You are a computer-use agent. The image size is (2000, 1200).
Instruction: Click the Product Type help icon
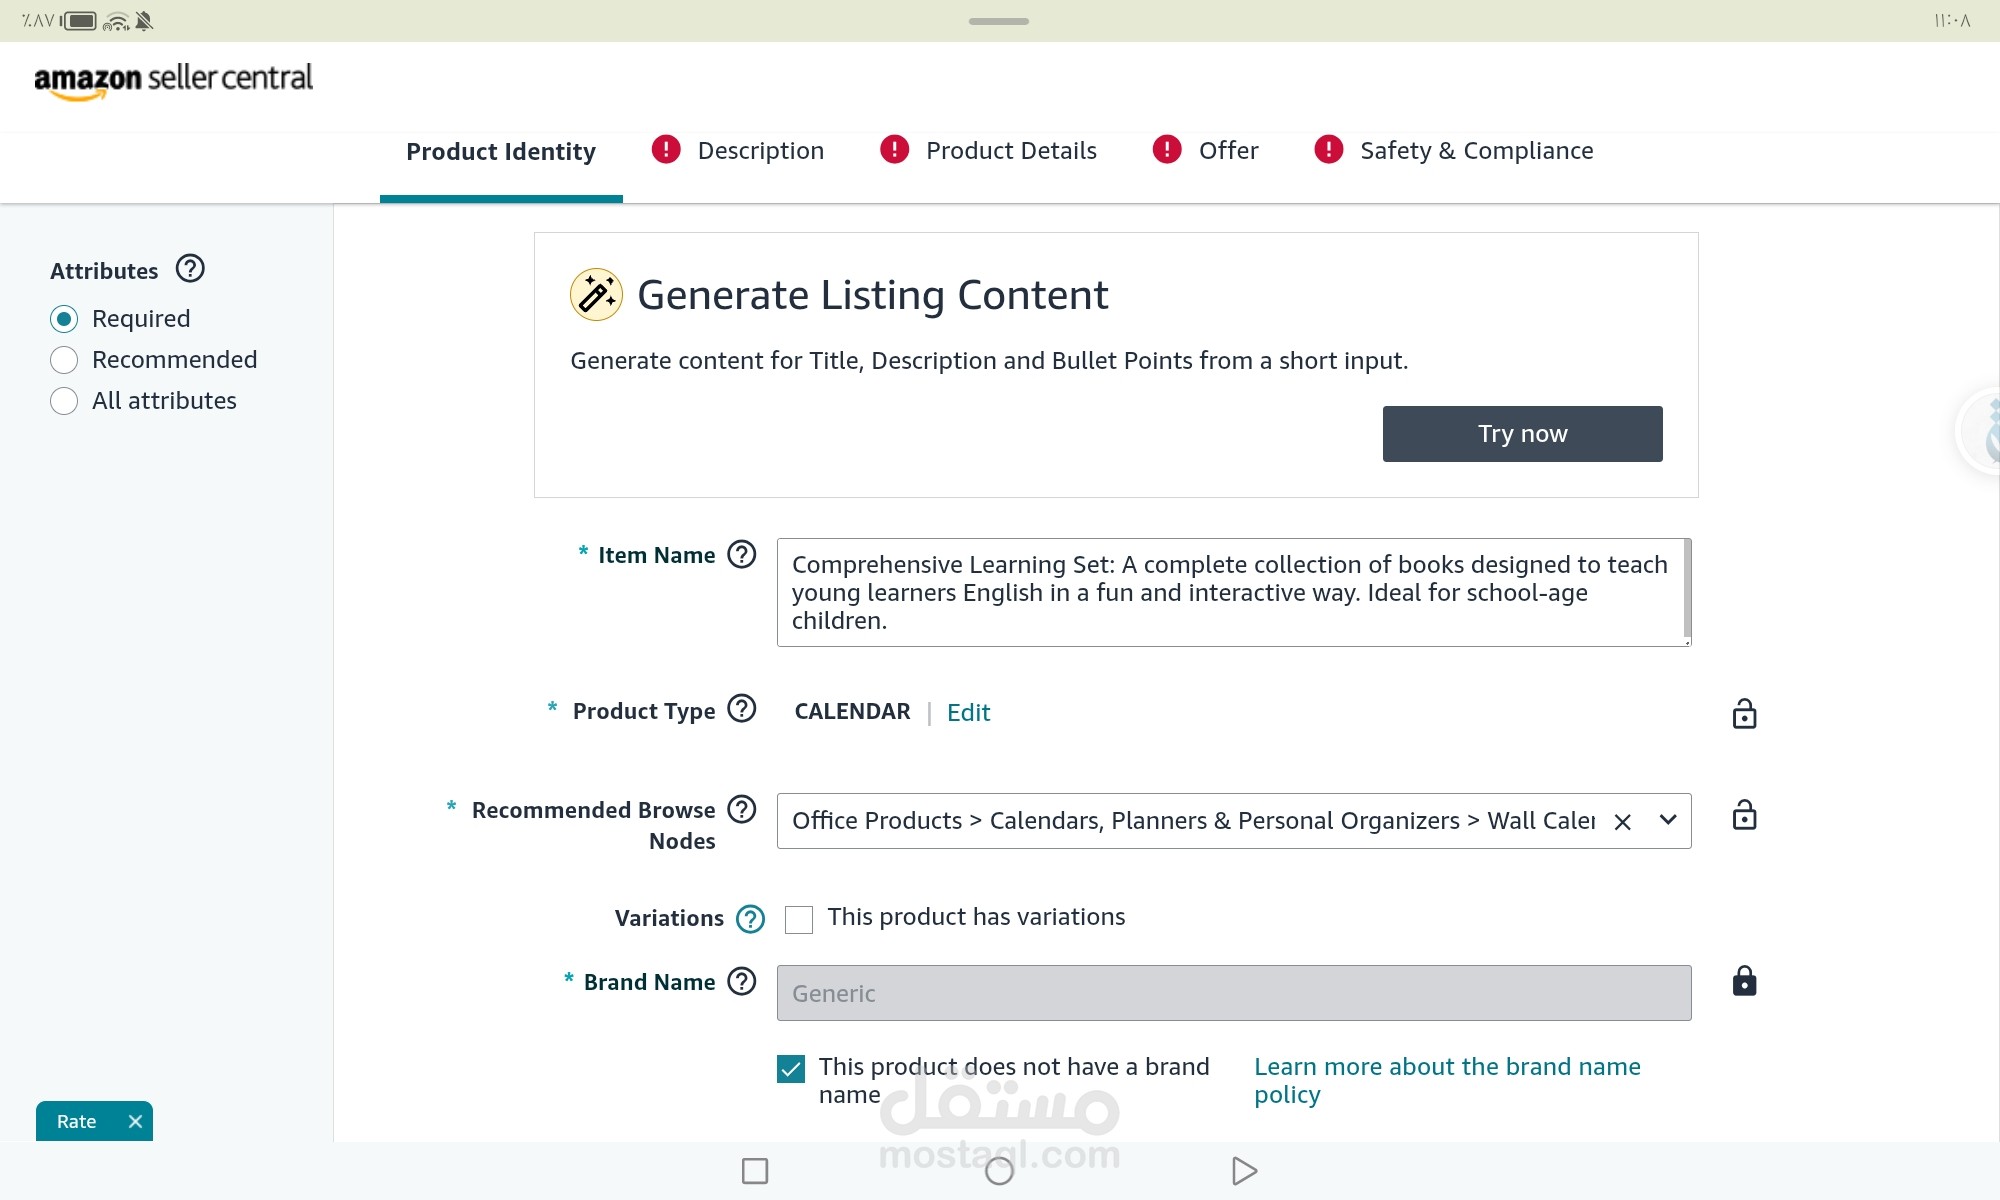tap(741, 709)
